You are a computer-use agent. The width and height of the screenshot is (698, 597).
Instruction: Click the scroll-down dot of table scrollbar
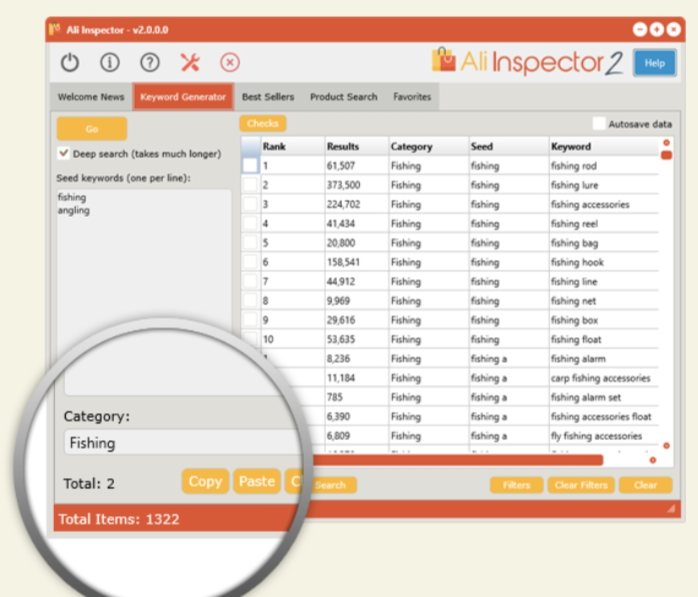(x=666, y=446)
